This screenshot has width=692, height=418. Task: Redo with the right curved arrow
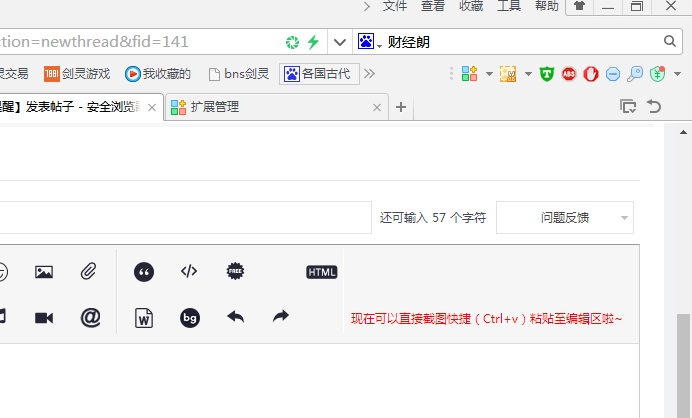click(x=281, y=316)
